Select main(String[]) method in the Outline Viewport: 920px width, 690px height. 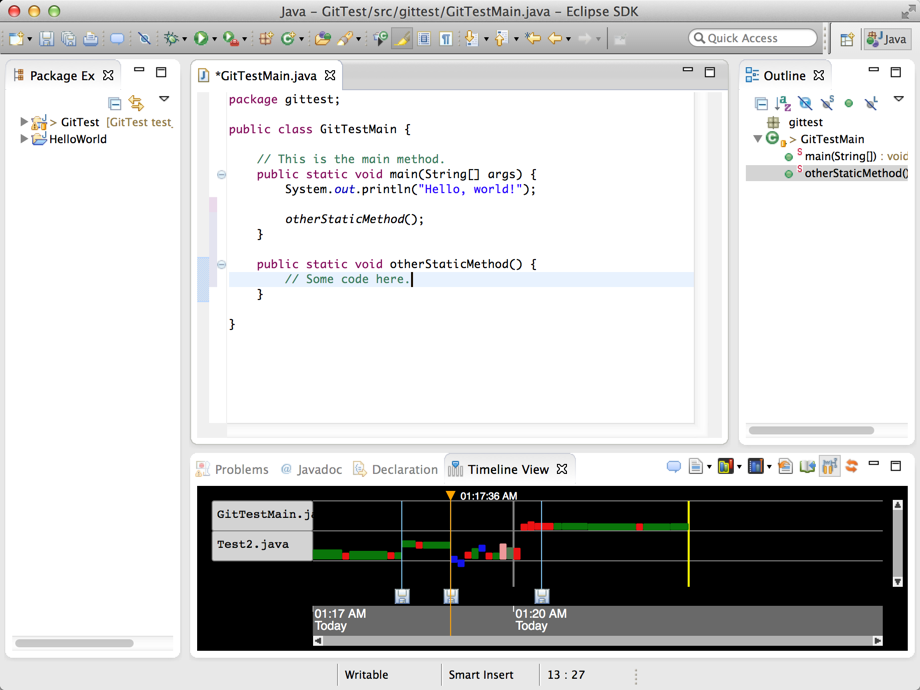click(840, 156)
